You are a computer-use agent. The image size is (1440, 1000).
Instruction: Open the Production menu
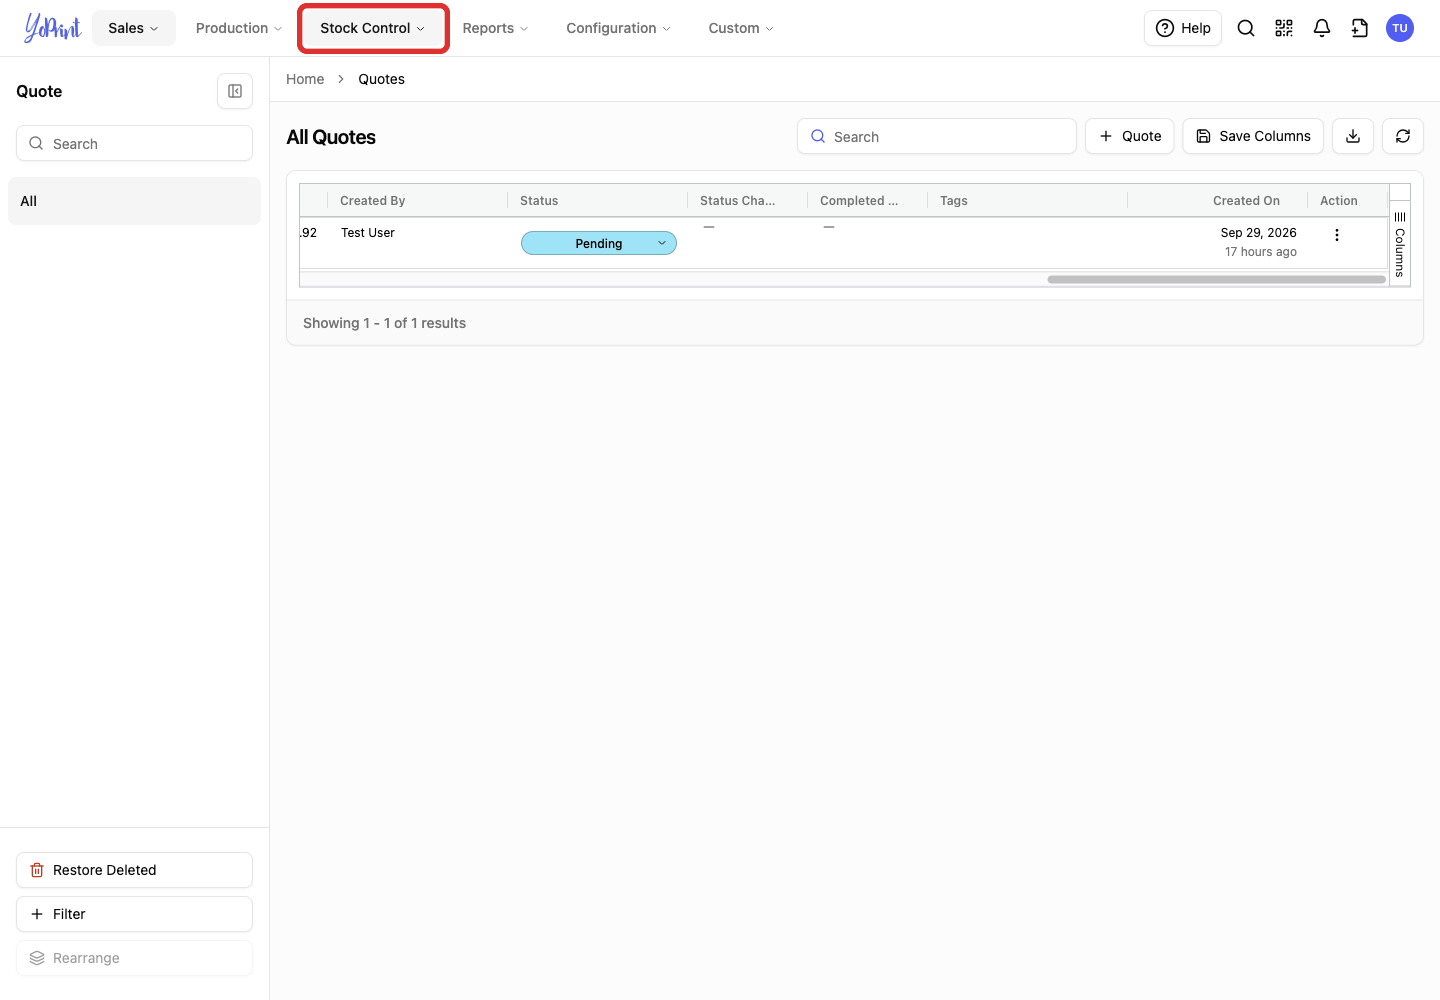[239, 28]
